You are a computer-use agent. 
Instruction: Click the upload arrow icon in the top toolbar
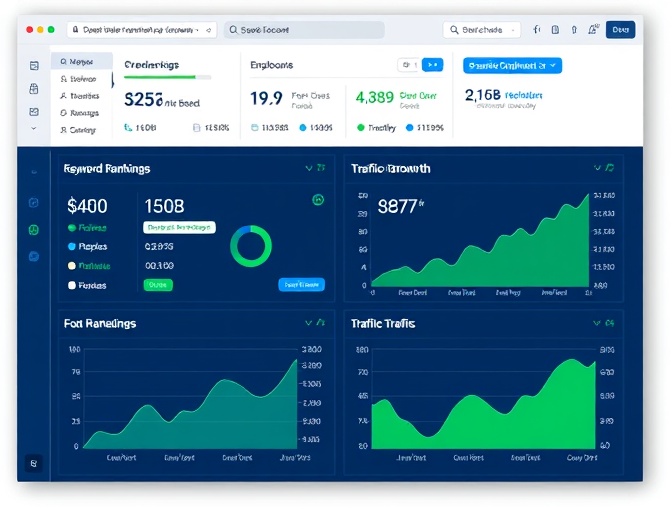point(574,30)
